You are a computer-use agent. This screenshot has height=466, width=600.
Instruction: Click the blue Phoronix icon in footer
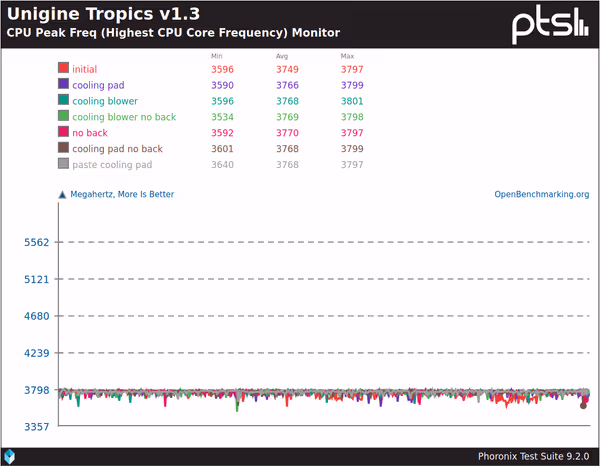coord(10,456)
